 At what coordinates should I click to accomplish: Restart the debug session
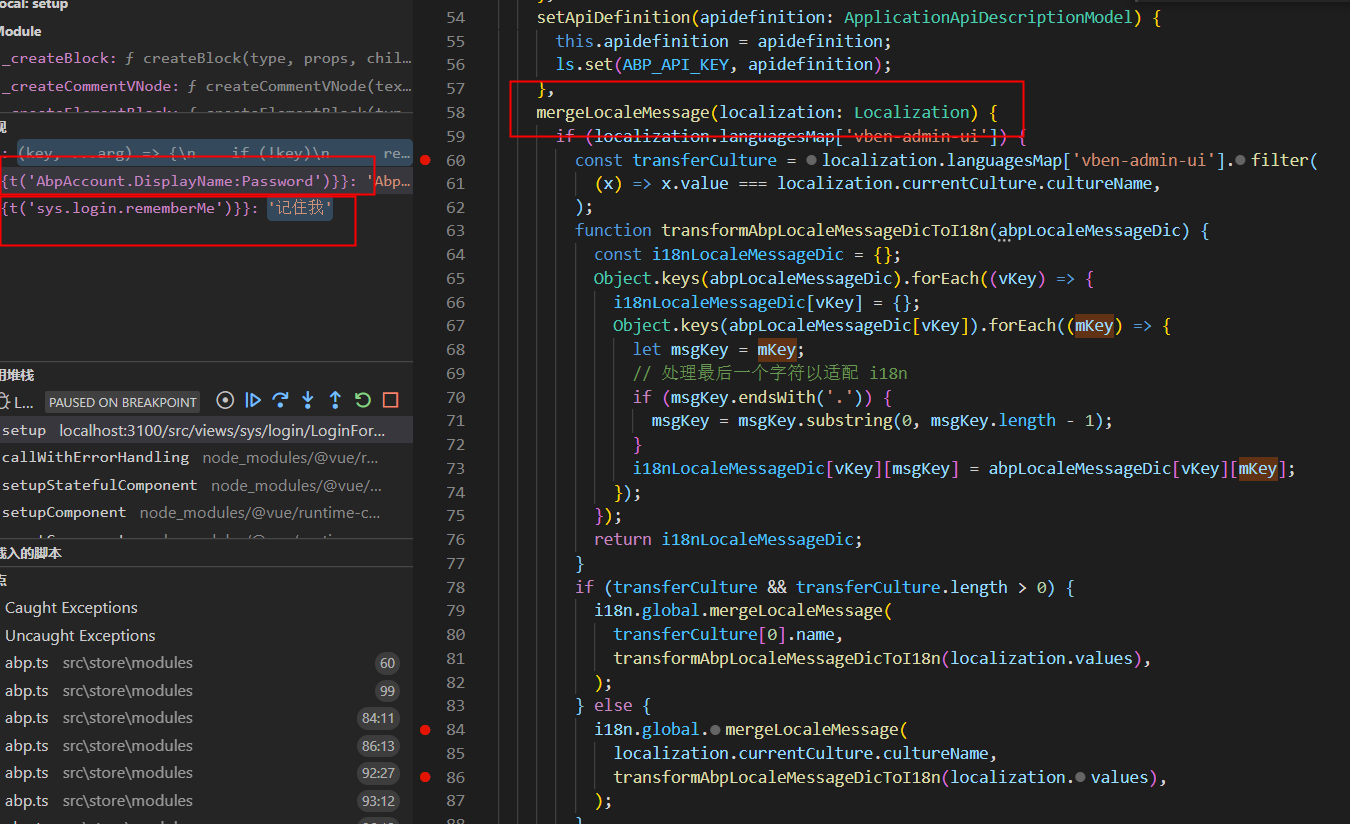(x=361, y=400)
